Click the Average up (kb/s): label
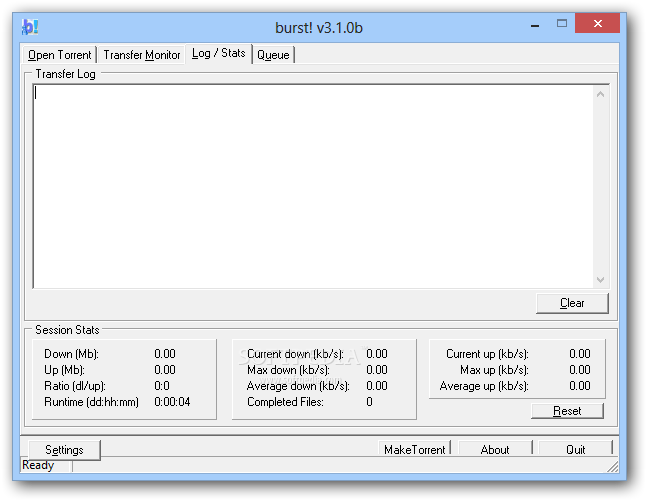The width and height of the screenshot is (647, 501). (x=484, y=386)
